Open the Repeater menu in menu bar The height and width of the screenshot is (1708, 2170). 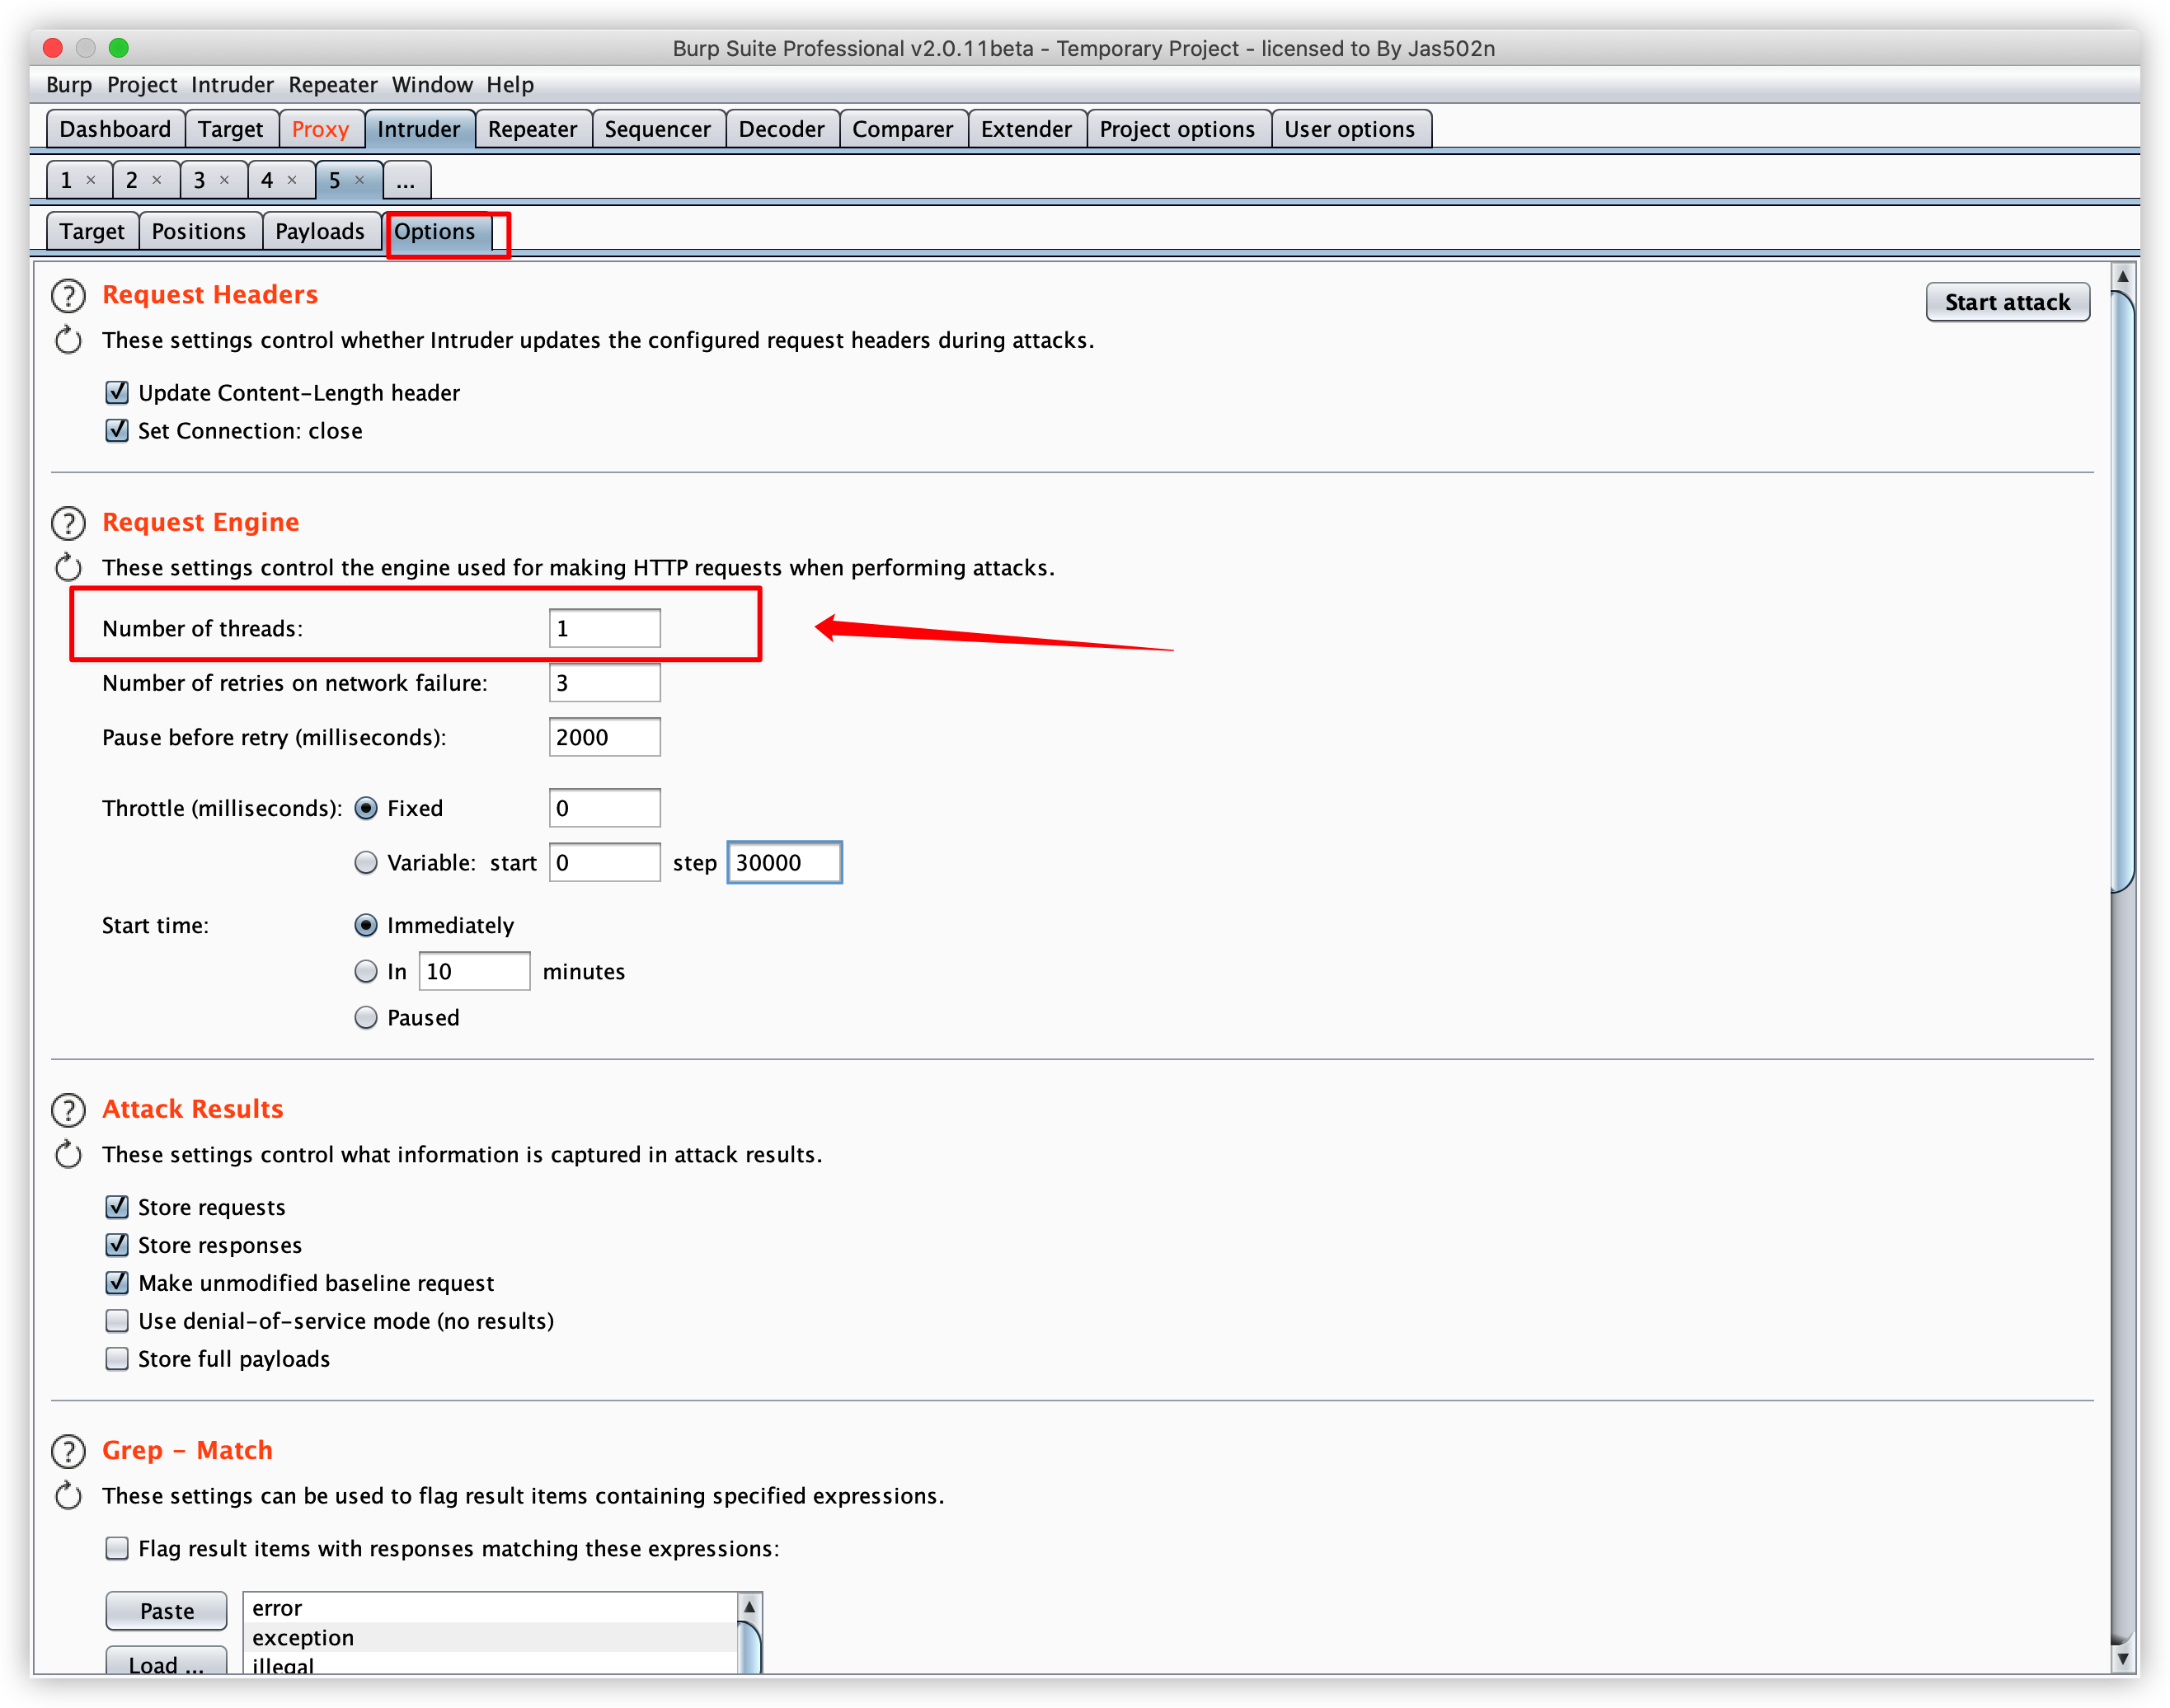point(332,85)
